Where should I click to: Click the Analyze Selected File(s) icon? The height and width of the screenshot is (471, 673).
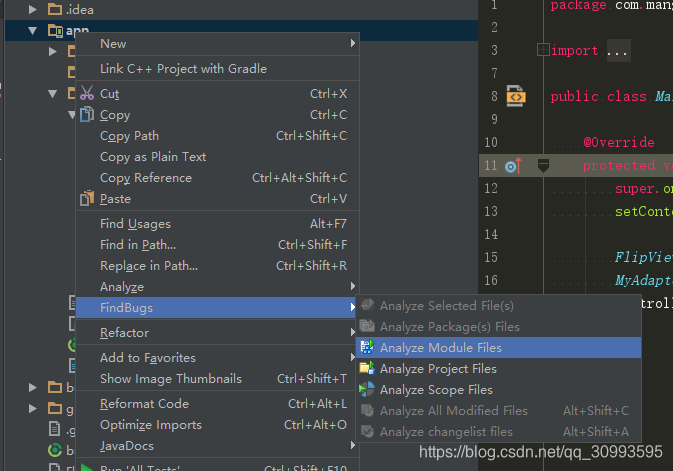(x=367, y=305)
